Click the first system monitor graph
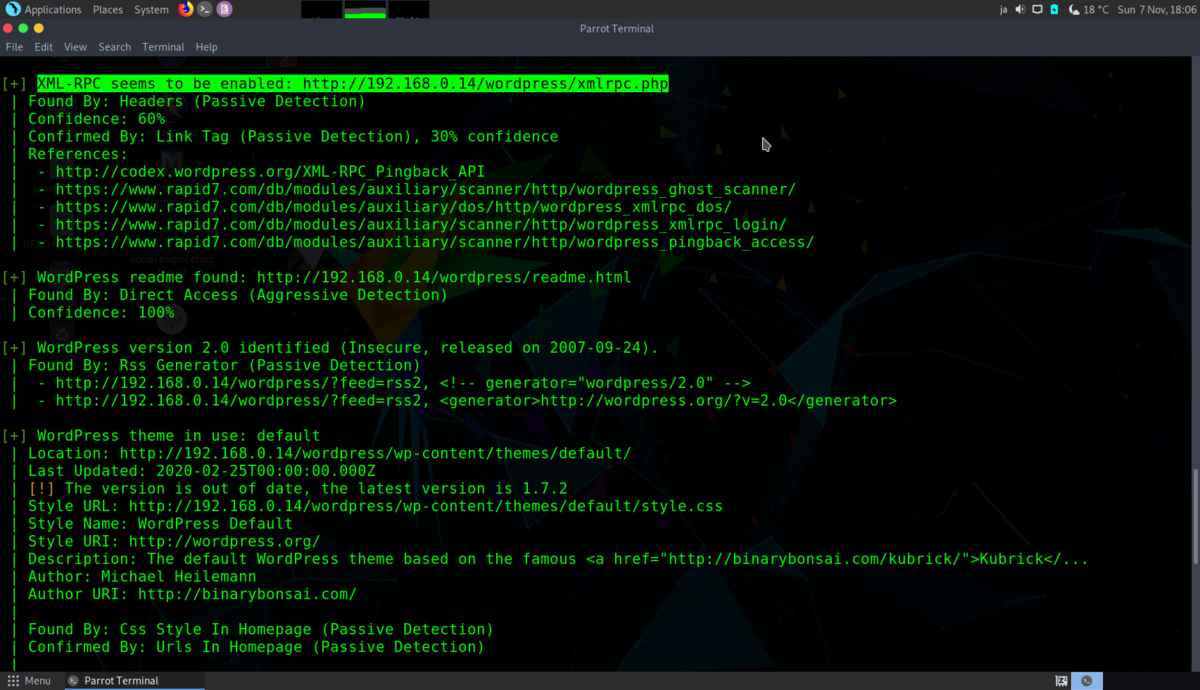 (321, 10)
